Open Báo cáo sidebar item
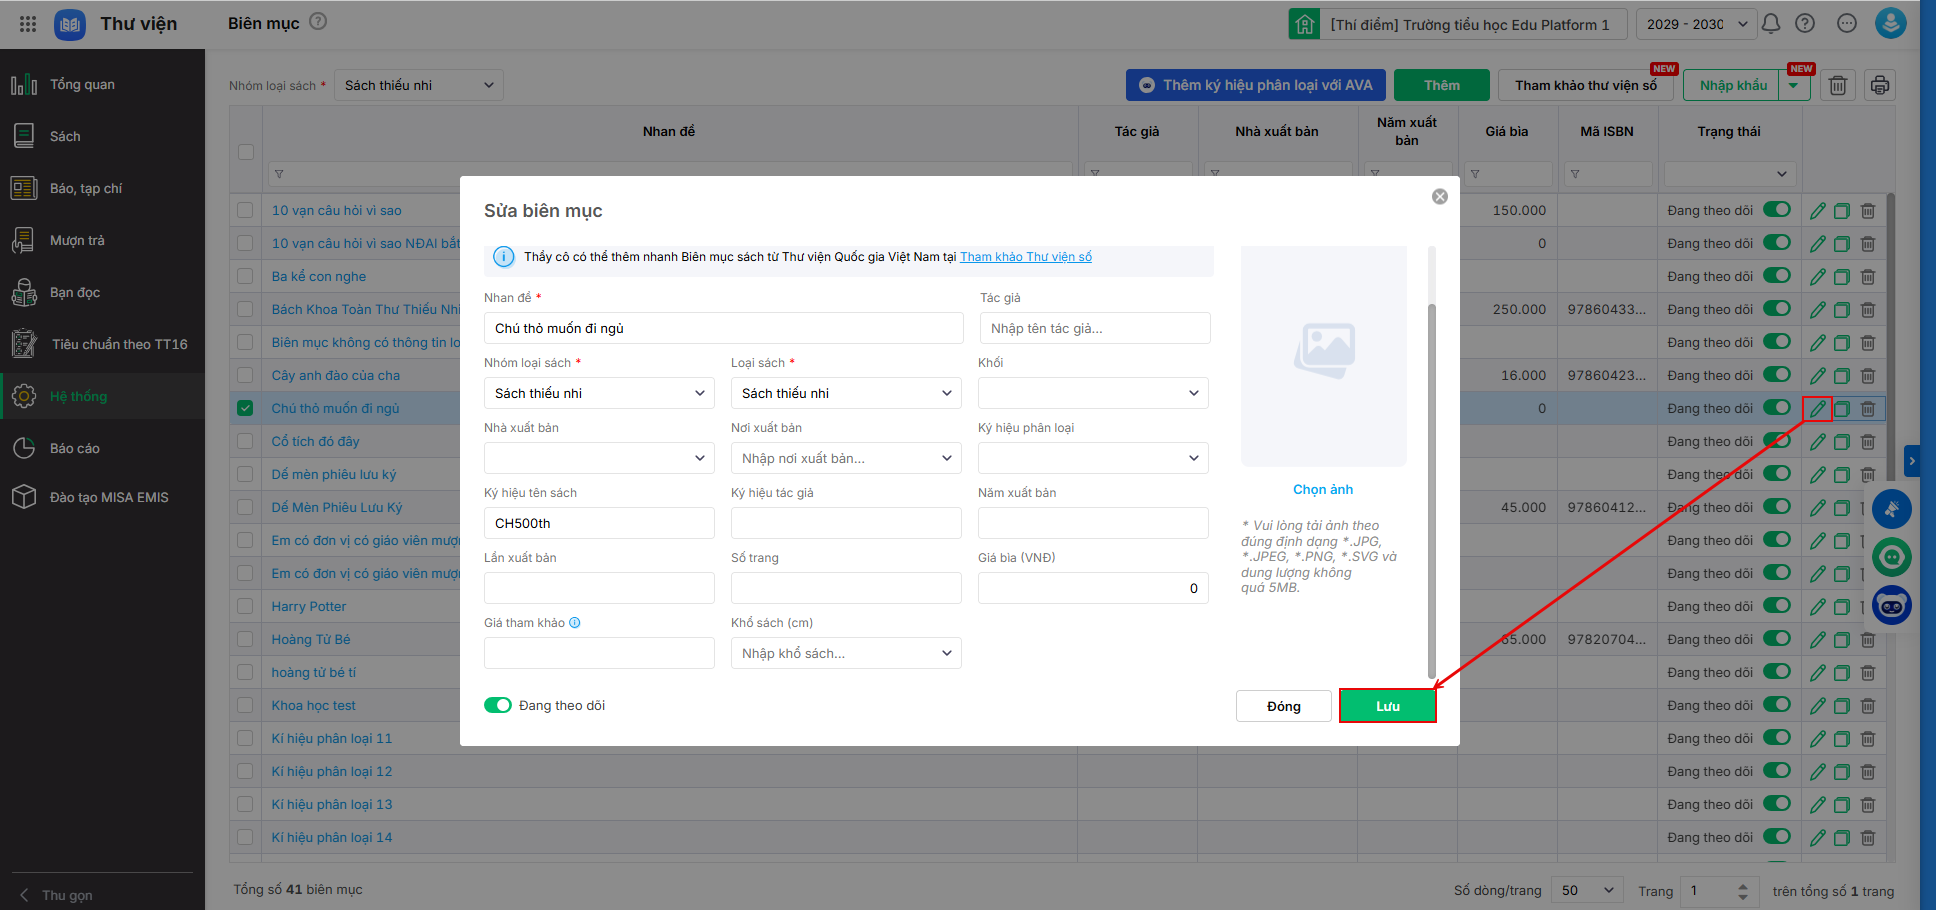The width and height of the screenshot is (1936, 910). pos(102,448)
